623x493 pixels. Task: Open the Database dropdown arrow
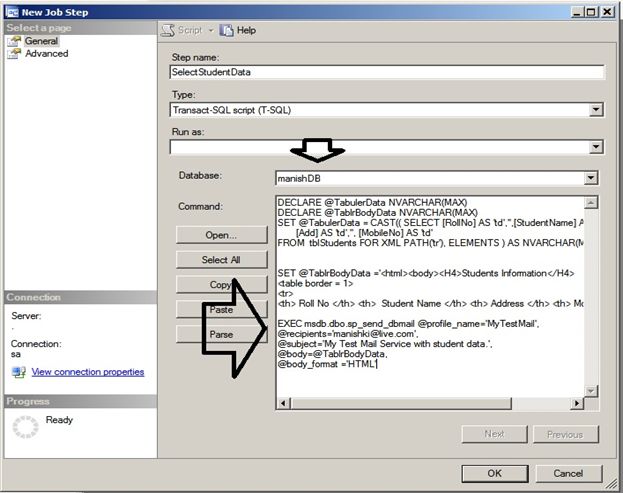[591, 178]
